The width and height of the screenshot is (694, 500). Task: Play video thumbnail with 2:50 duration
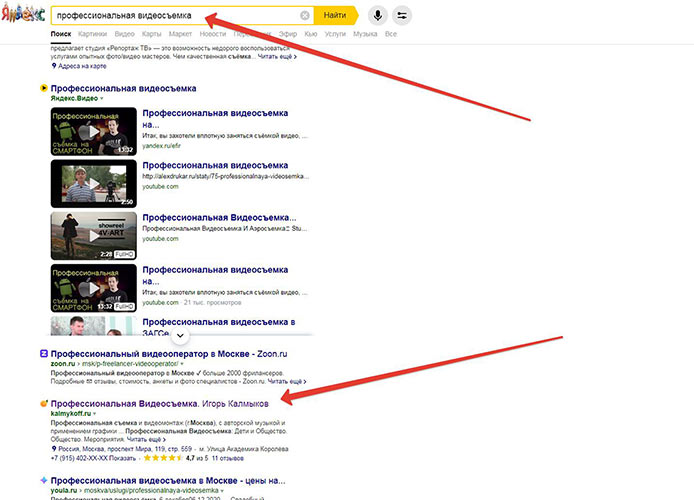coord(94,184)
